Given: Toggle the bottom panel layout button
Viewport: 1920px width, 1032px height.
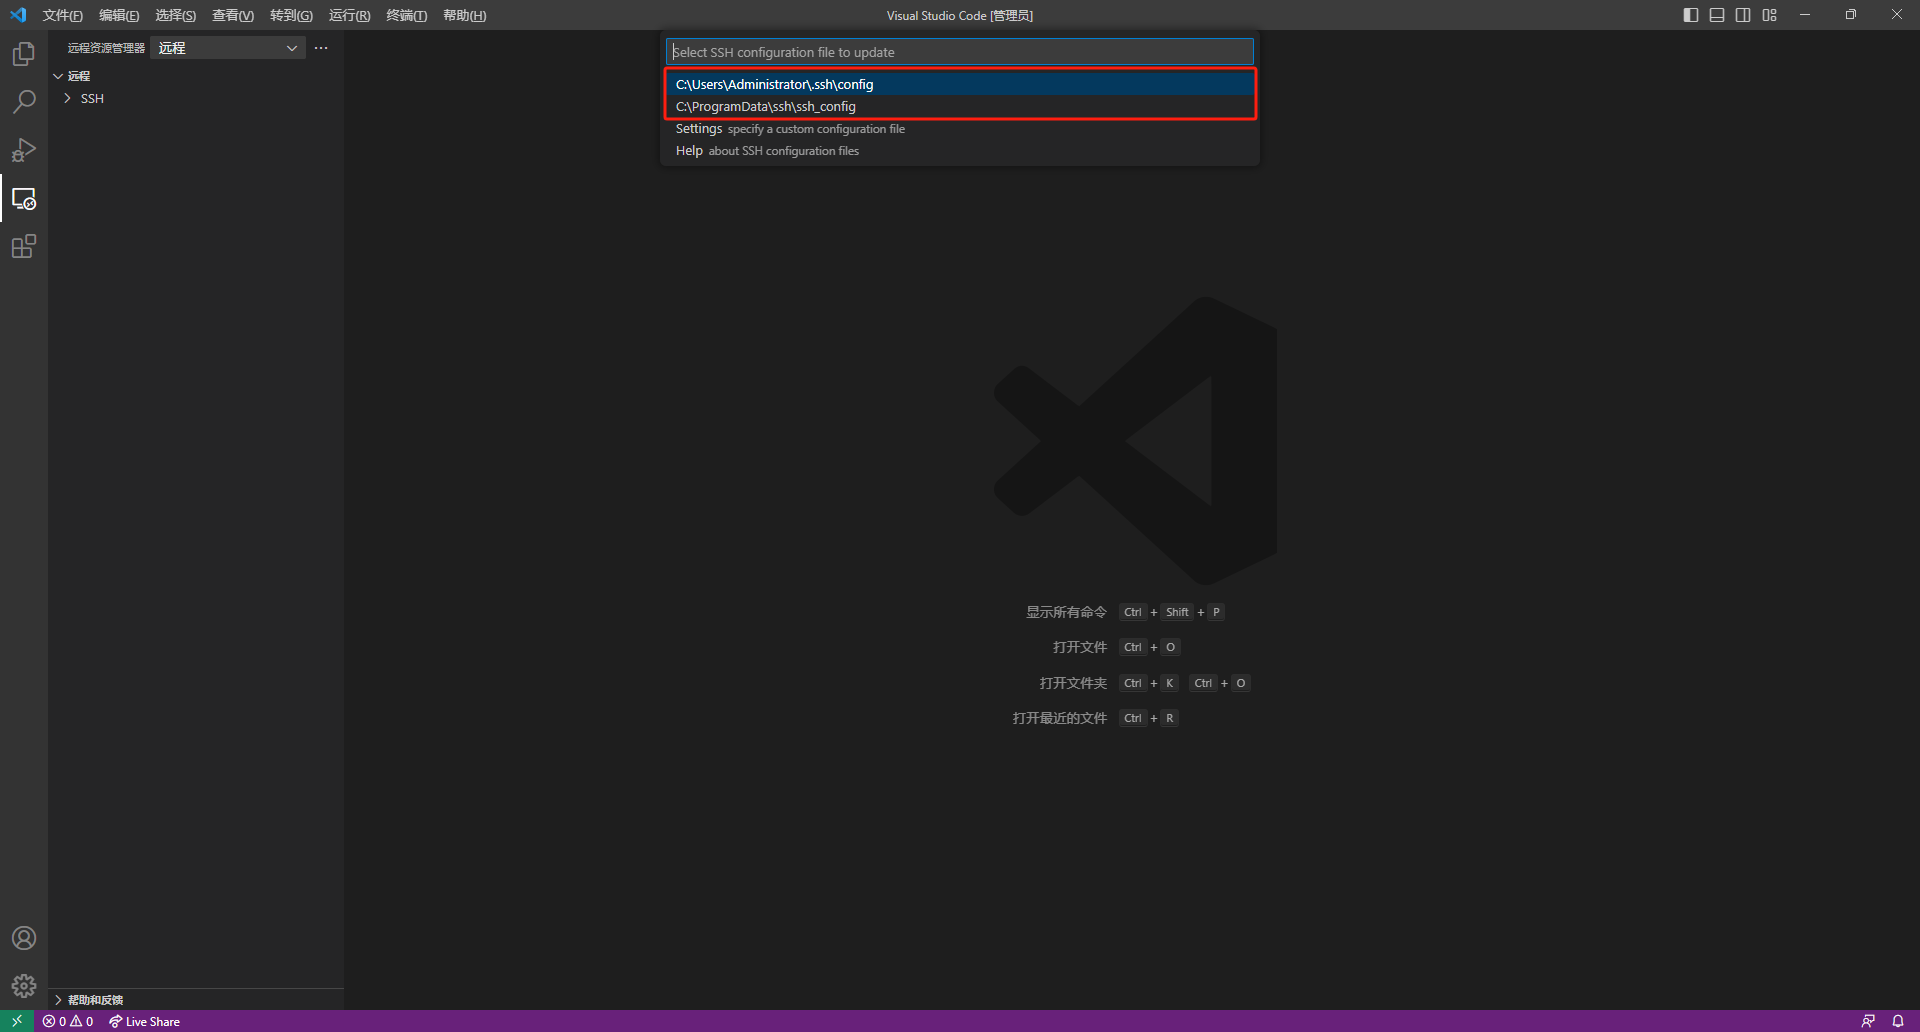Looking at the screenshot, I should (x=1717, y=15).
